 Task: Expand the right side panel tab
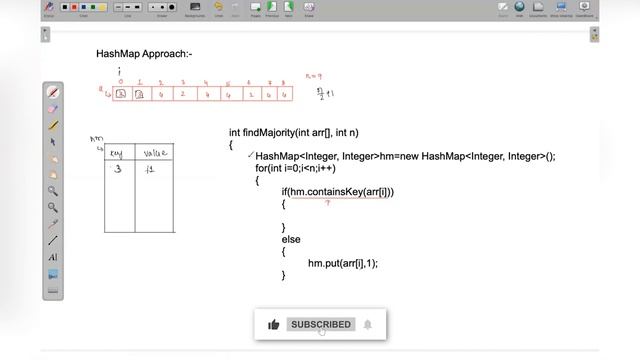595,34
